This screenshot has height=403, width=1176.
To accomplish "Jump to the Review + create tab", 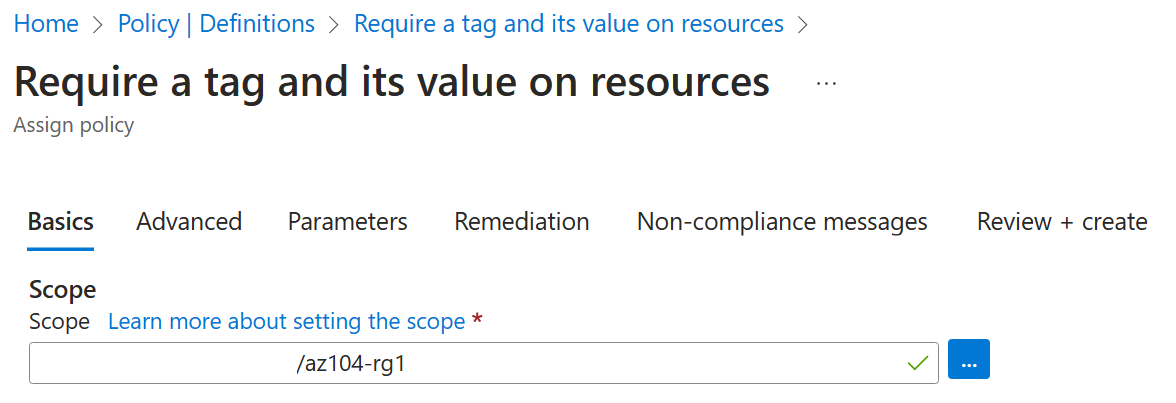I will [1061, 221].
